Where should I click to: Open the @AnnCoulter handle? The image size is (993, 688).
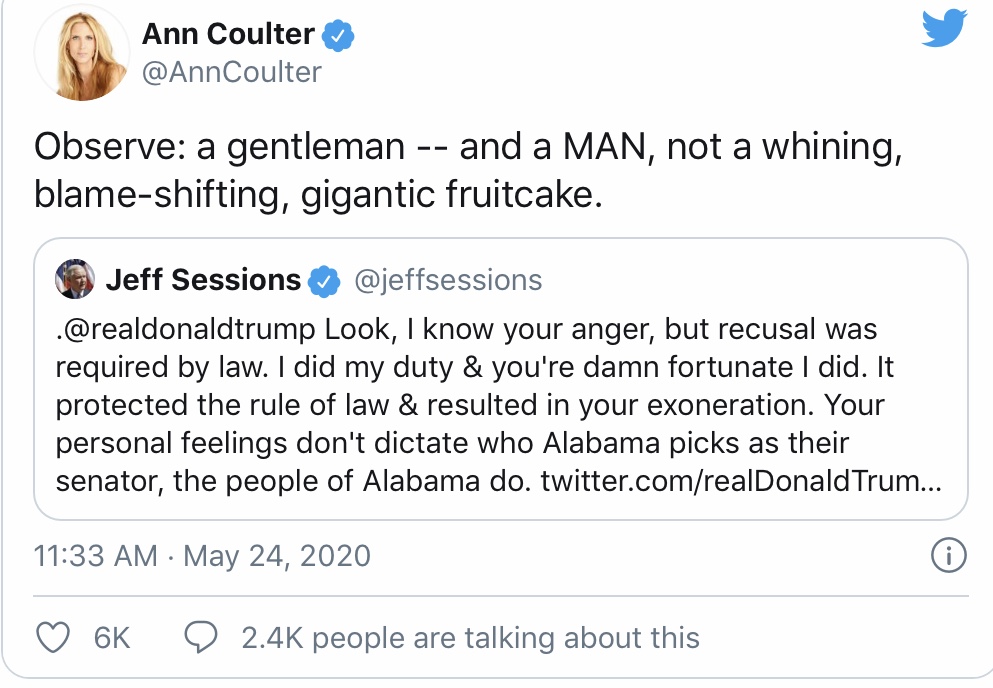pyautogui.click(x=232, y=72)
